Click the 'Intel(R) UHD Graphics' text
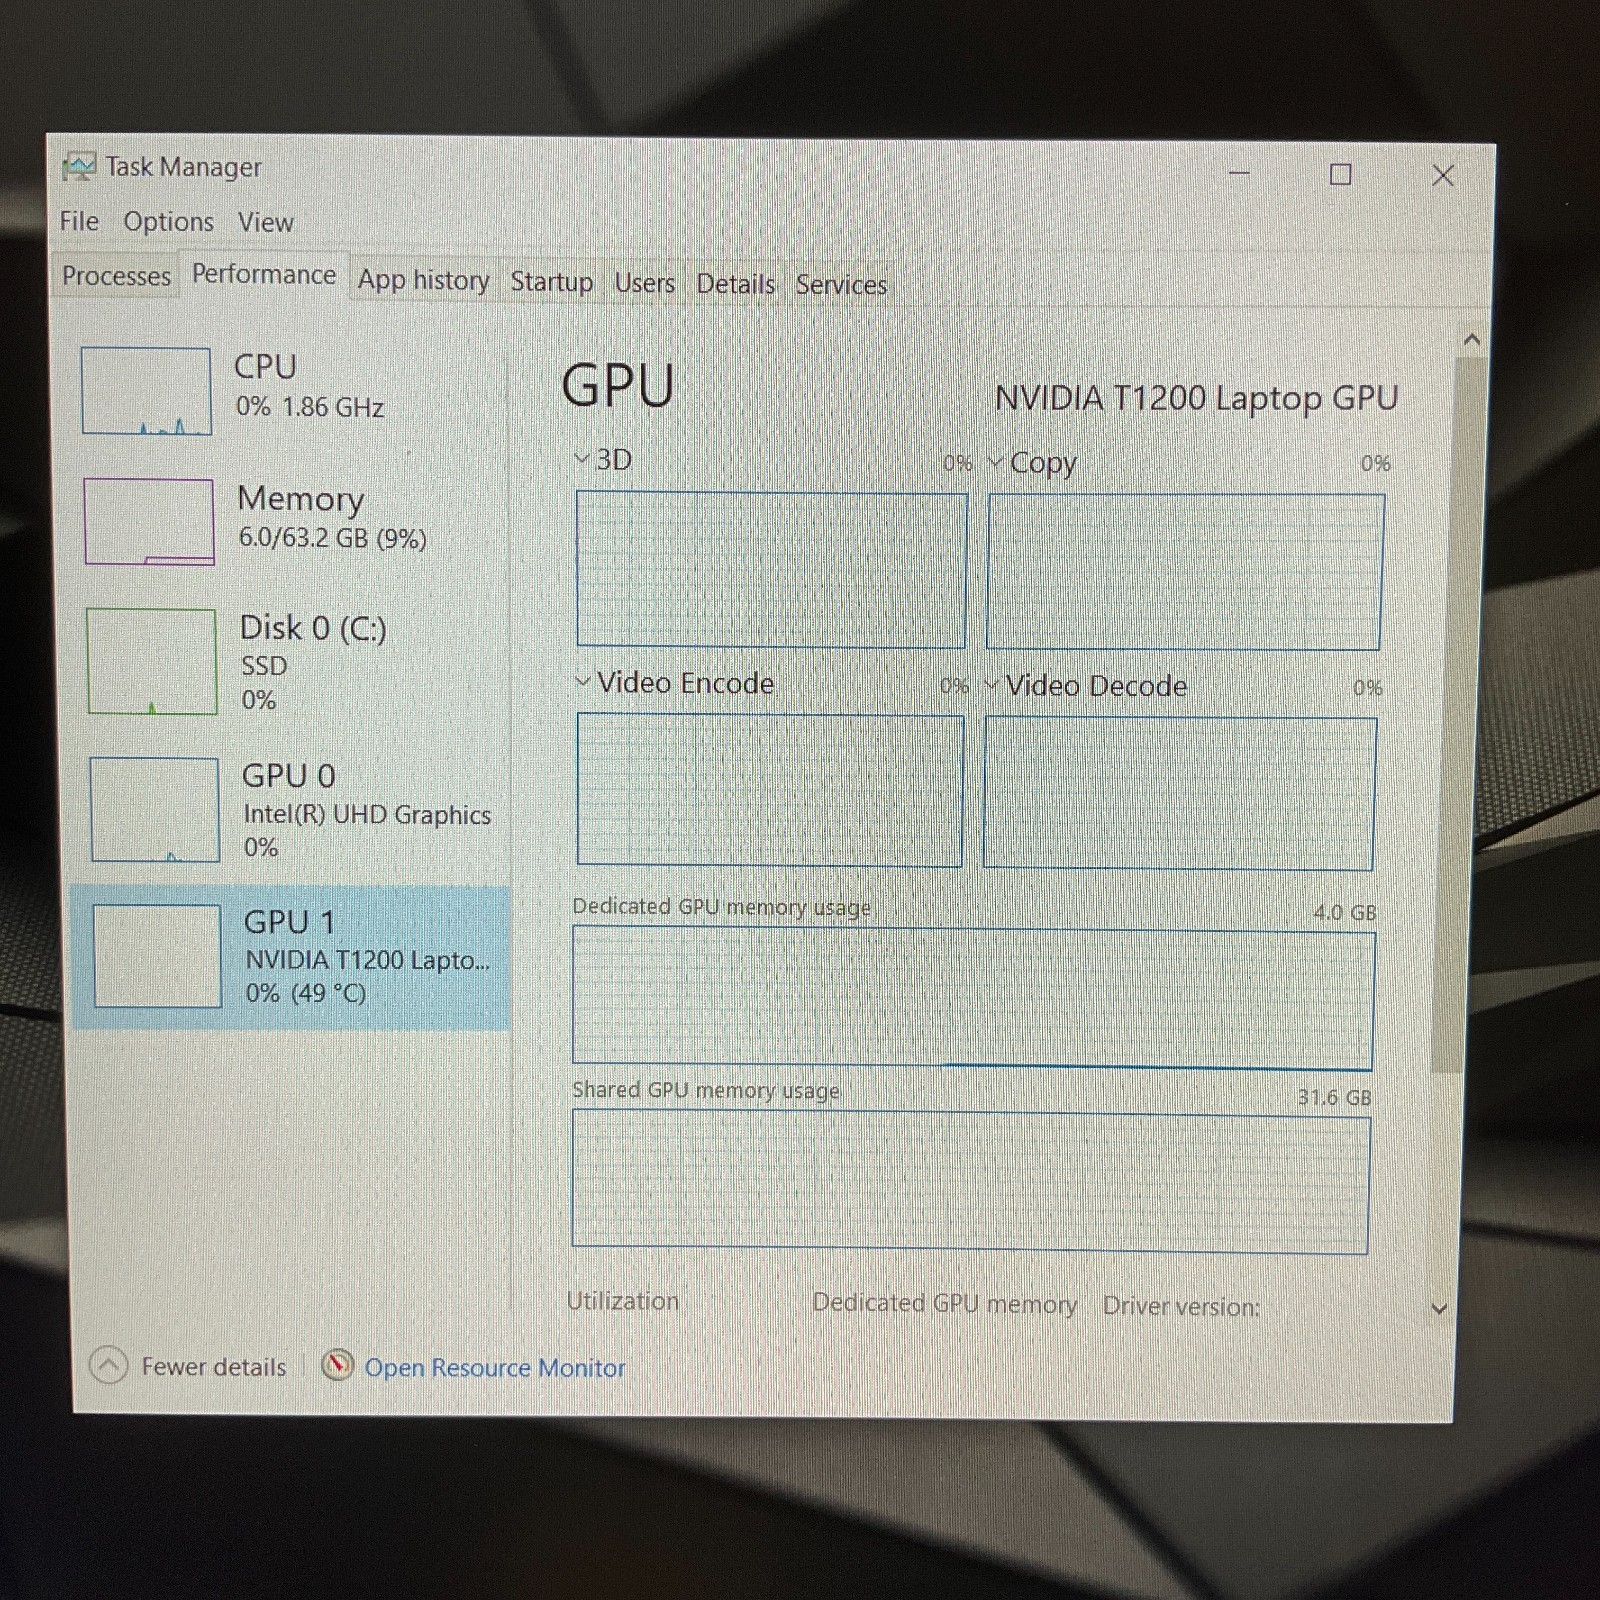The image size is (1600, 1600). pos(367,815)
